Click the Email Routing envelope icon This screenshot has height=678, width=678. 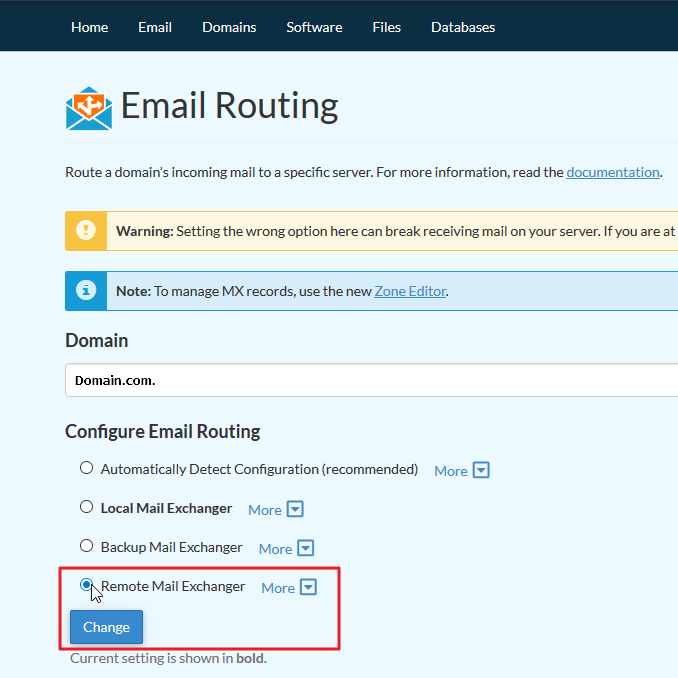[89, 108]
